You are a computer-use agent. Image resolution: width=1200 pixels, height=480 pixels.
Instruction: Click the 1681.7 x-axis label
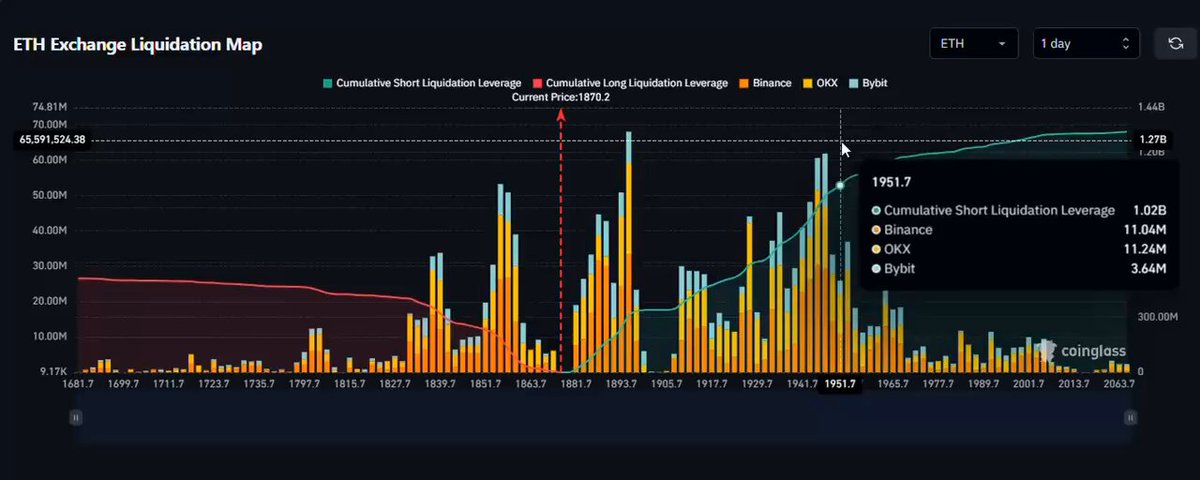pos(76,384)
